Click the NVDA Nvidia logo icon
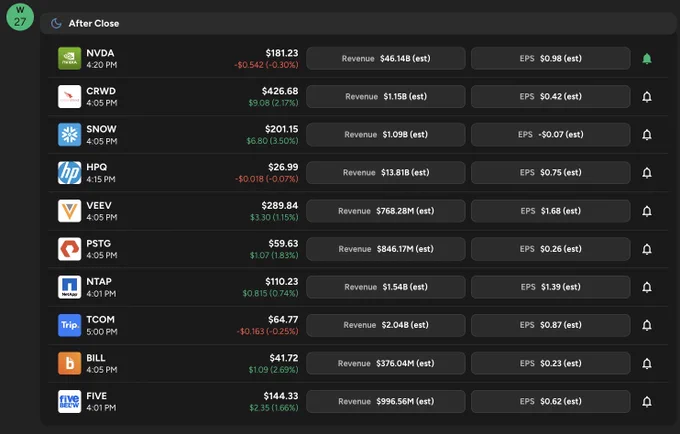Viewport: 680px width, 434px height. 69,59
